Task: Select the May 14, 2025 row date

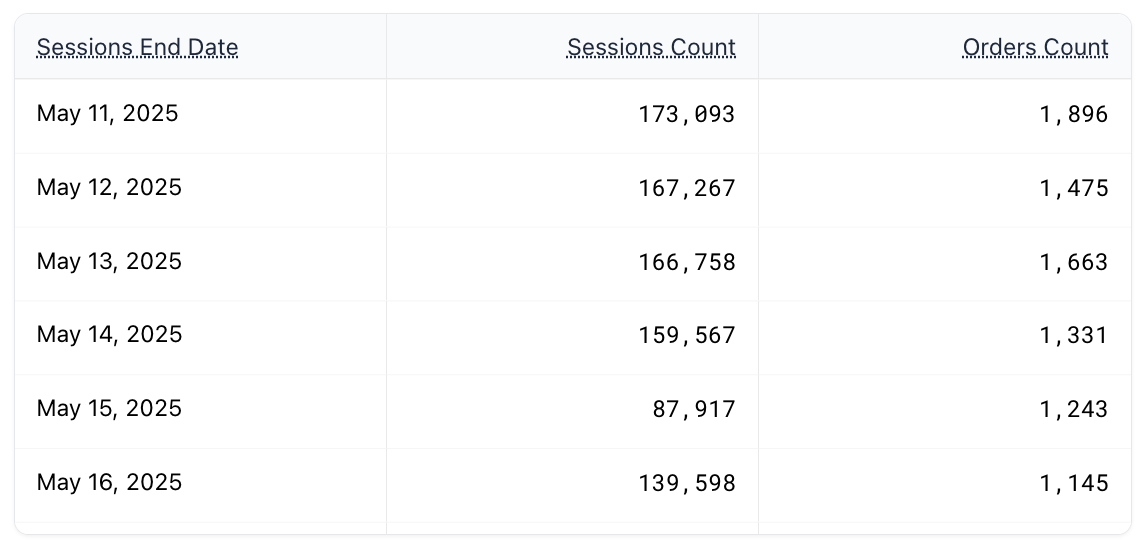Action: (109, 335)
